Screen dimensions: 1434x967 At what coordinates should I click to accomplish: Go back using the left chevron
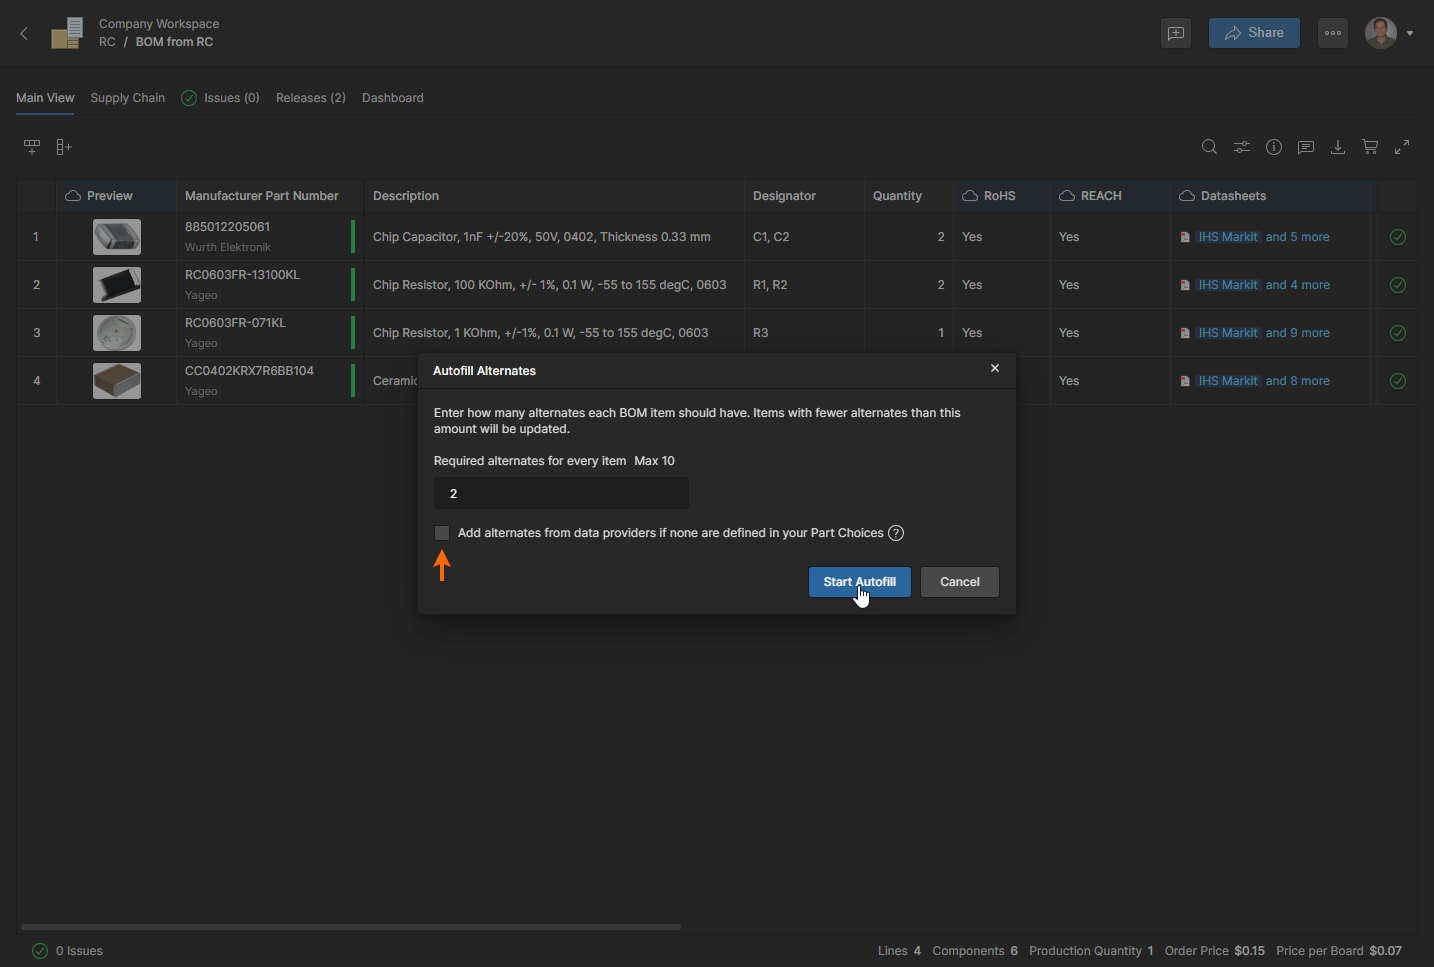click(x=24, y=33)
